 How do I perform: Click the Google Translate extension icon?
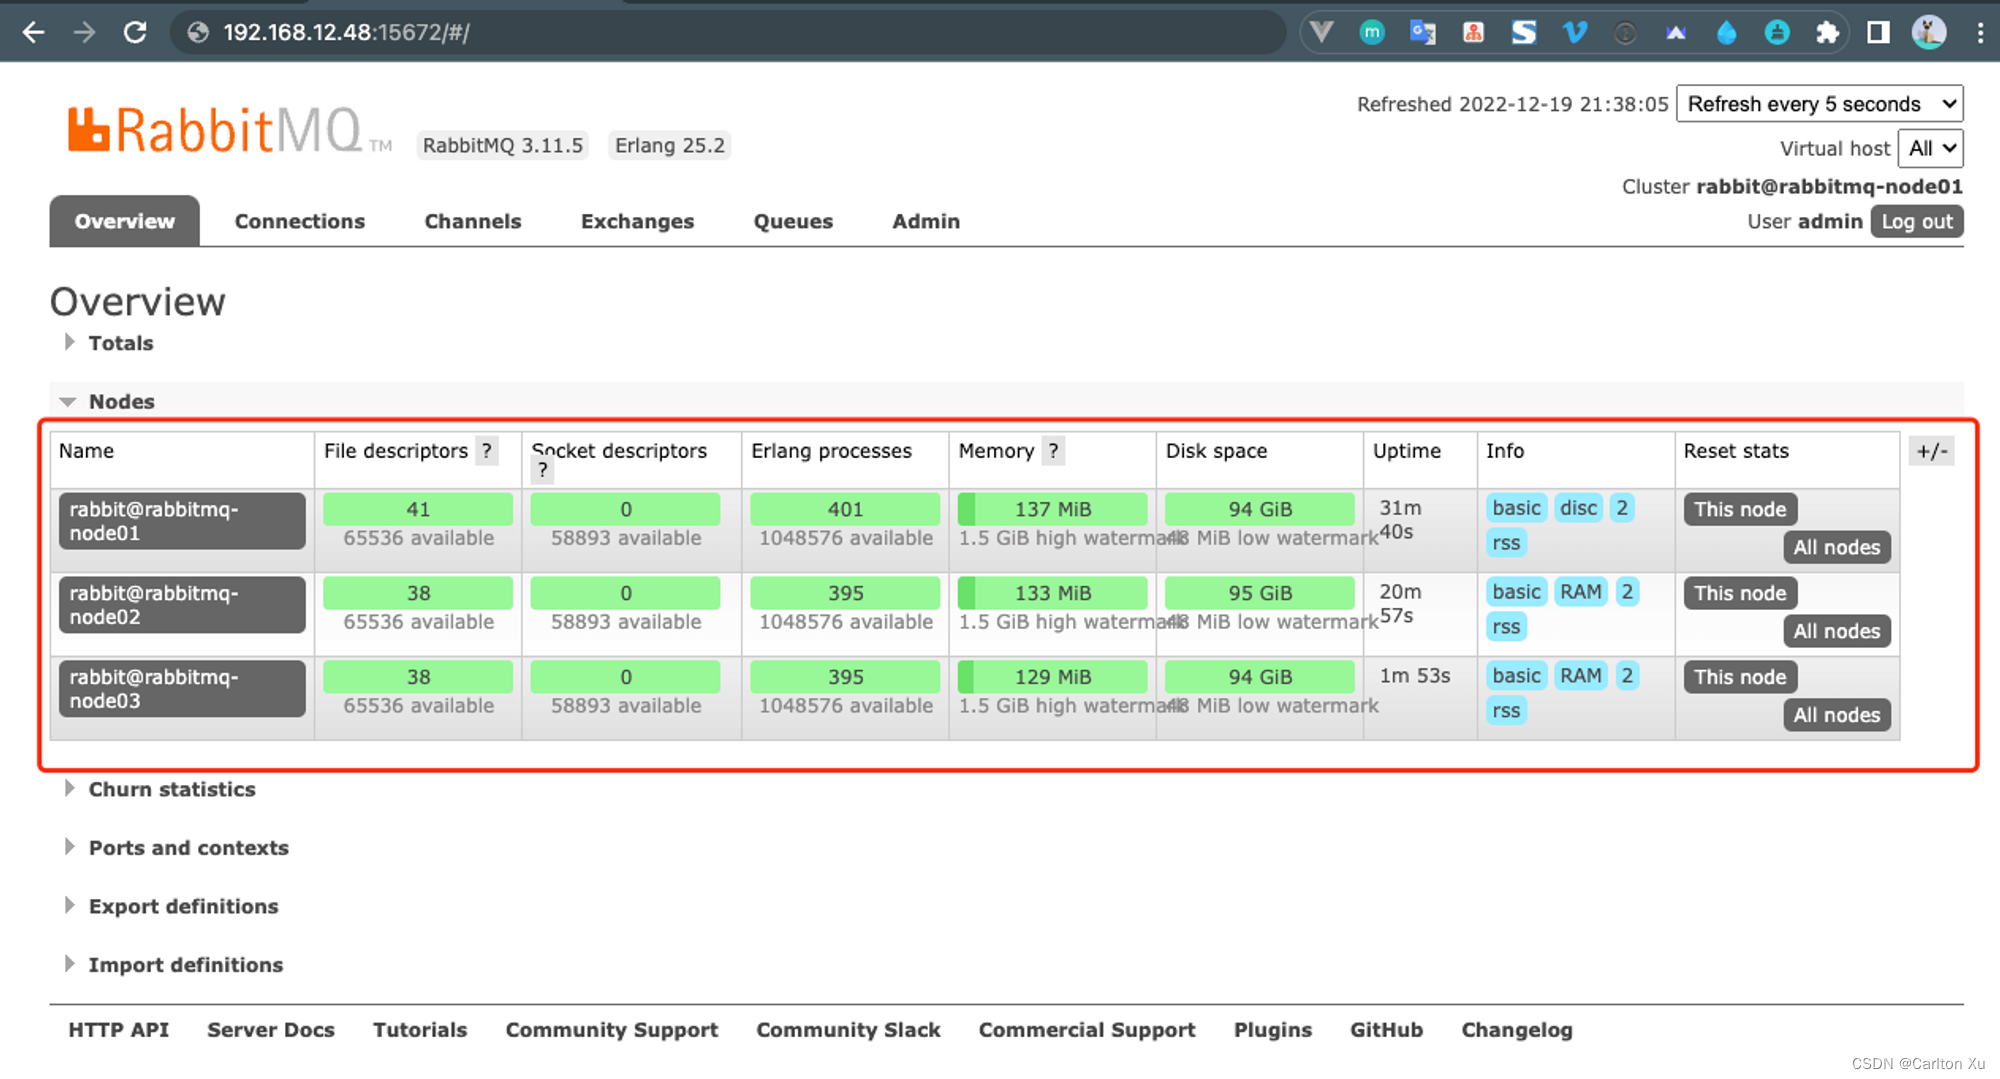point(1422,32)
